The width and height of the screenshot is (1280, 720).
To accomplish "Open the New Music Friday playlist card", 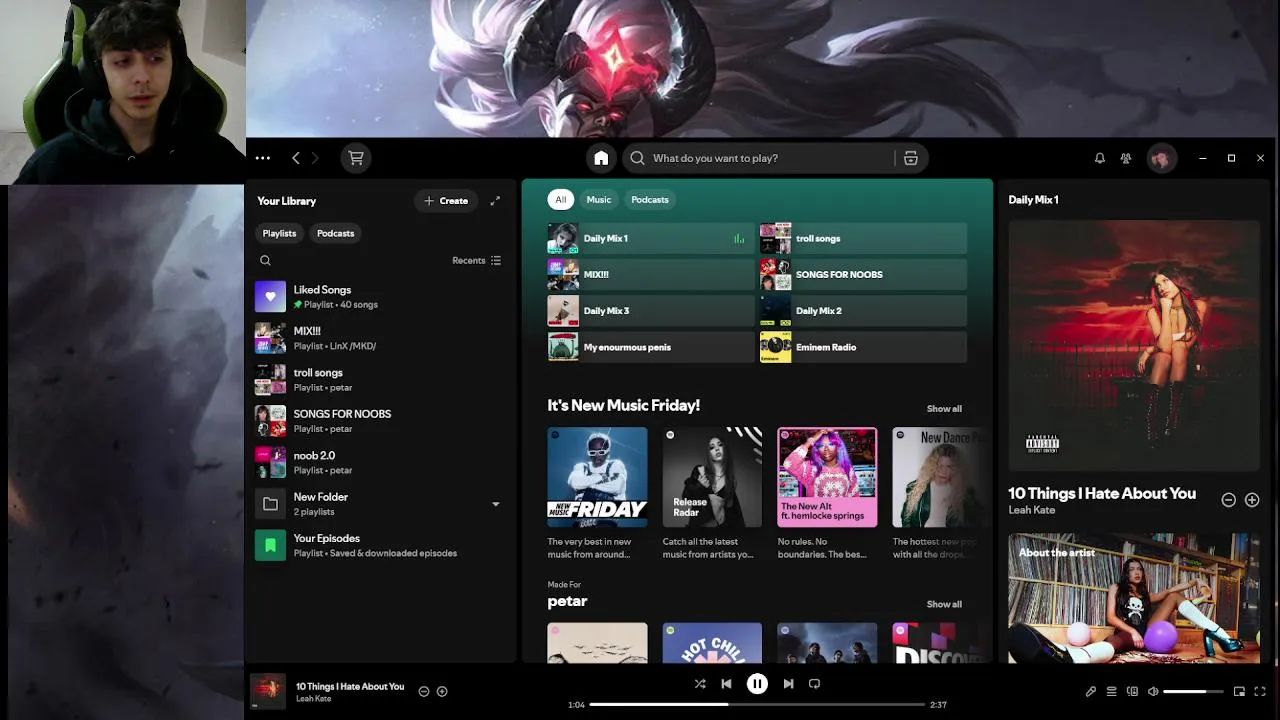I will [597, 494].
